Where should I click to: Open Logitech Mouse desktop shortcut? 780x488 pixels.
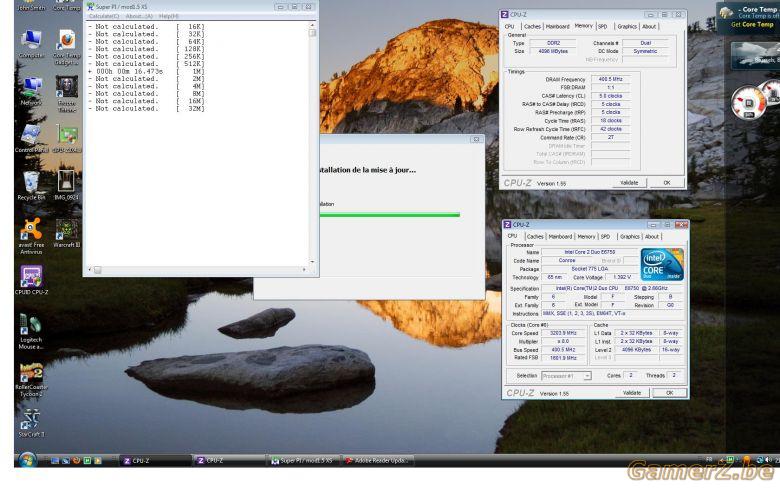coord(31,331)
